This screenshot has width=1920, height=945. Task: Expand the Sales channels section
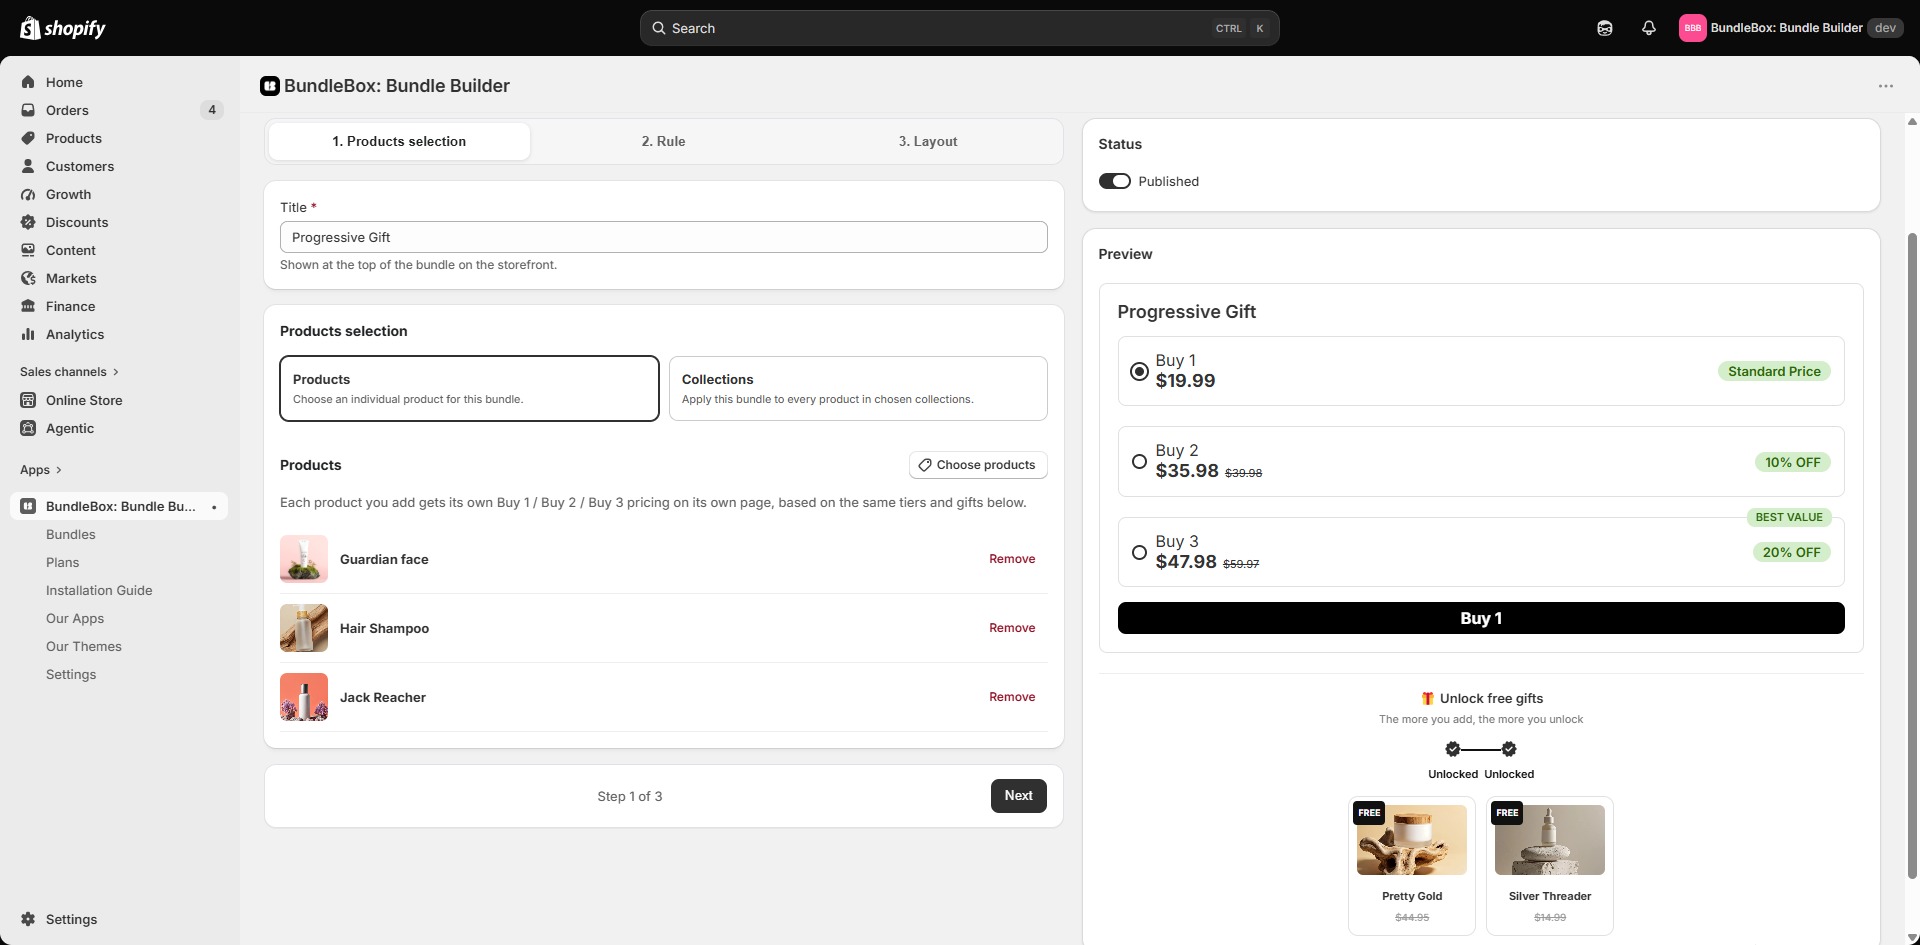click(x=69, y=372)
